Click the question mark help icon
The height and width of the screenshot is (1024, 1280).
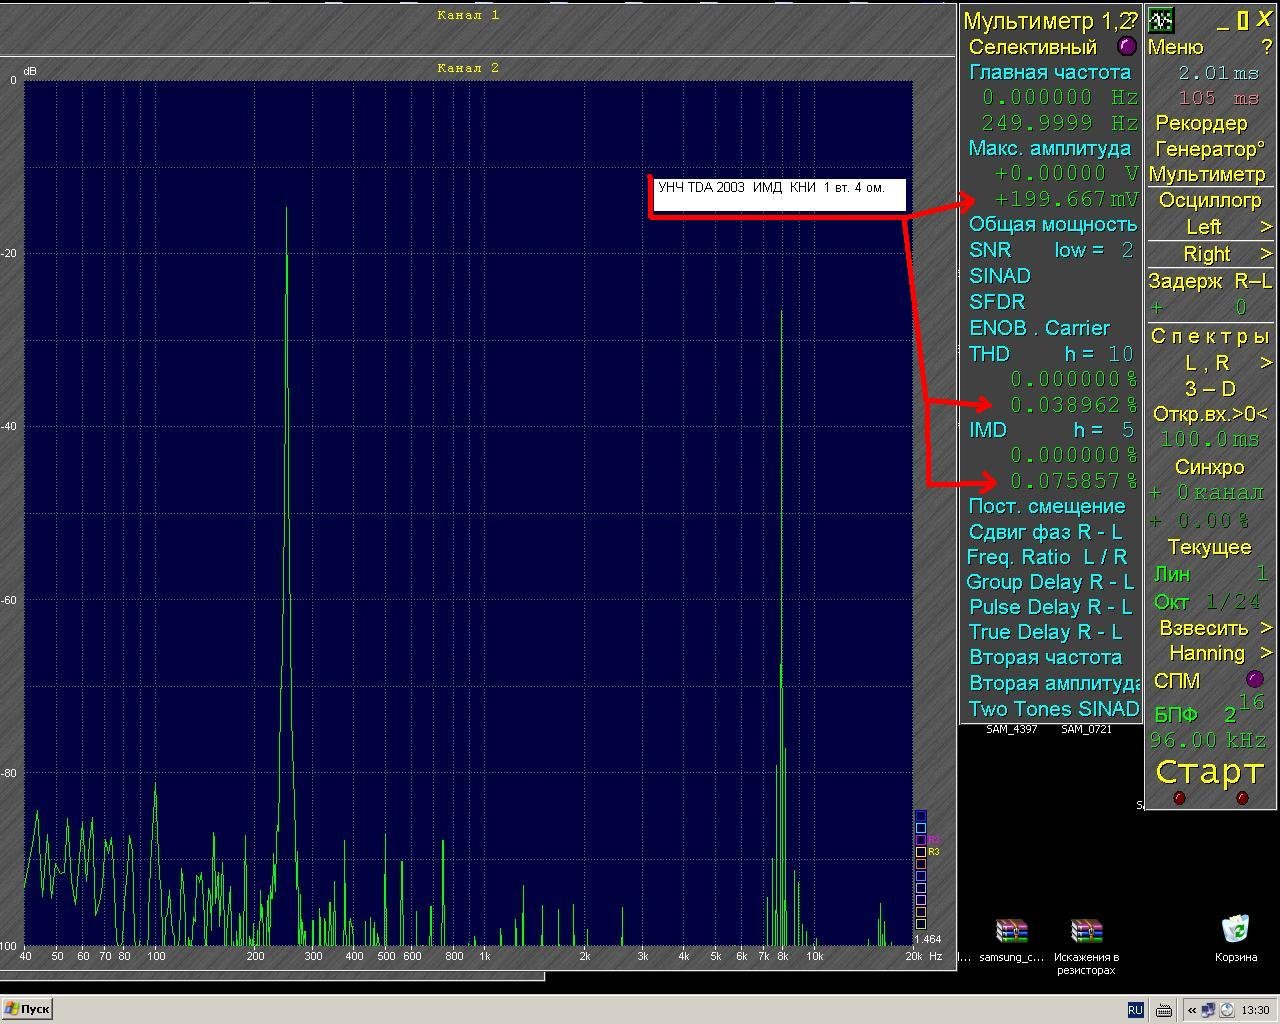coord(1266,47)
